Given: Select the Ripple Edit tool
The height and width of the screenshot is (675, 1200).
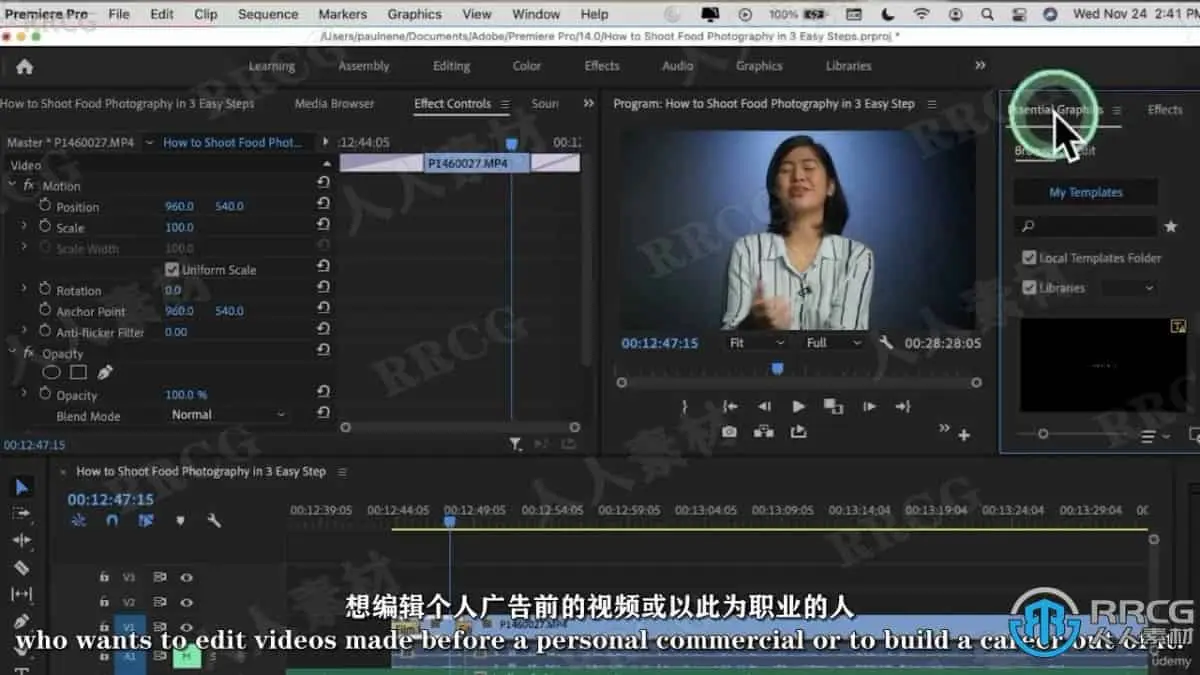Looking at the screenshot, I should coord(22,541).
